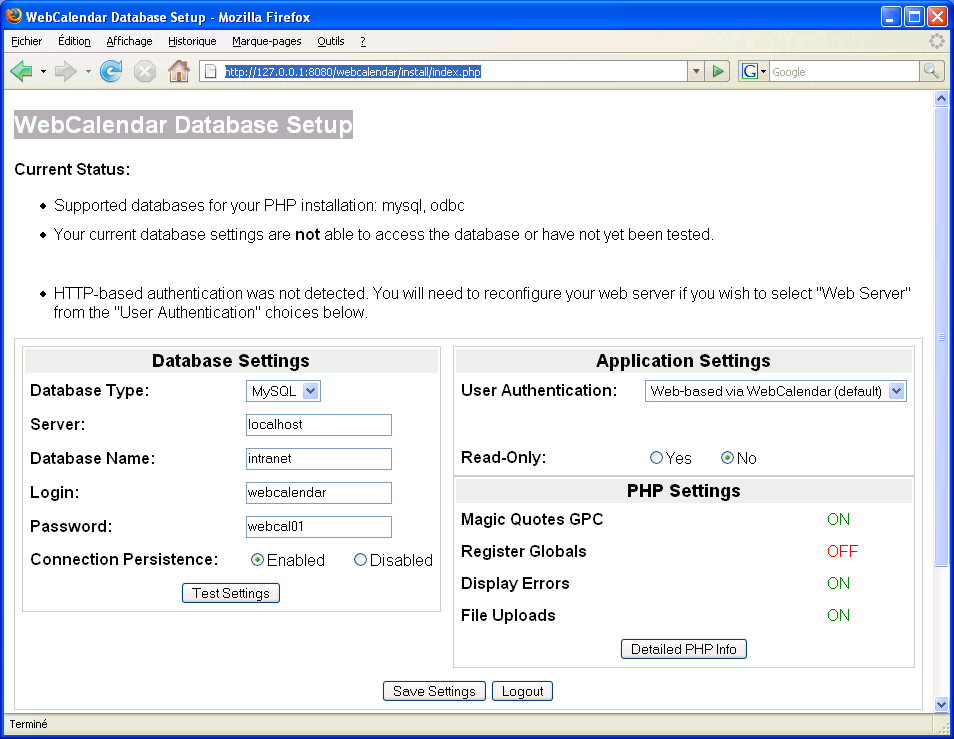The width and height of the screenshot is (954, 739).
Task: Click the PHP Settings header
Action: [x=683, y=490]
